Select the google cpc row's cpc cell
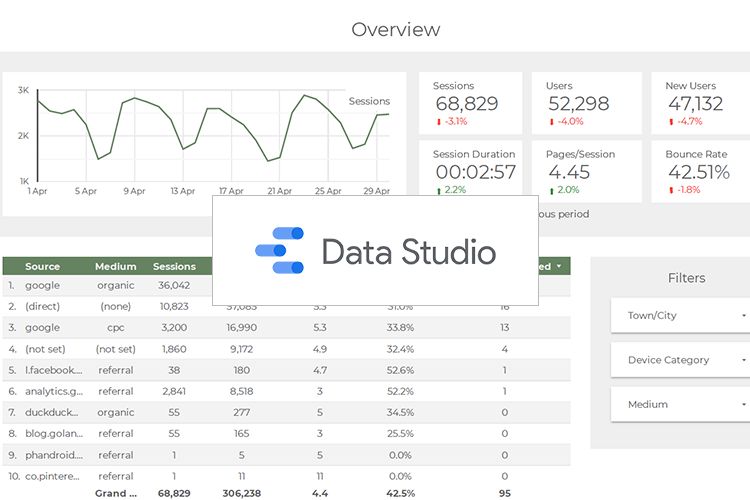Image resolution: width=750 pixels, height=500 pixels. point(116,328)
